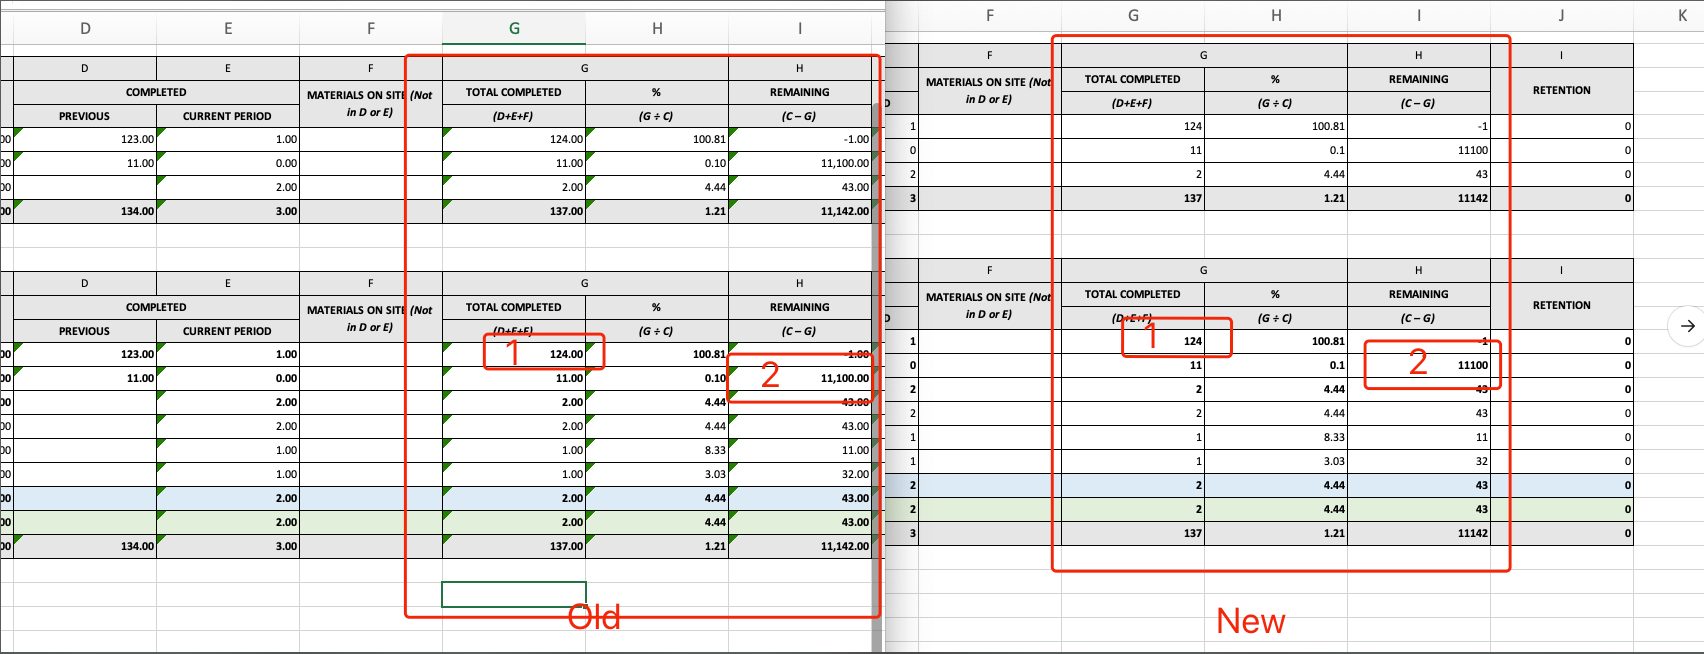Click 11142 total in right lower table
1704x654 pixels.
pyautogui.click(x=1419, y=533)
